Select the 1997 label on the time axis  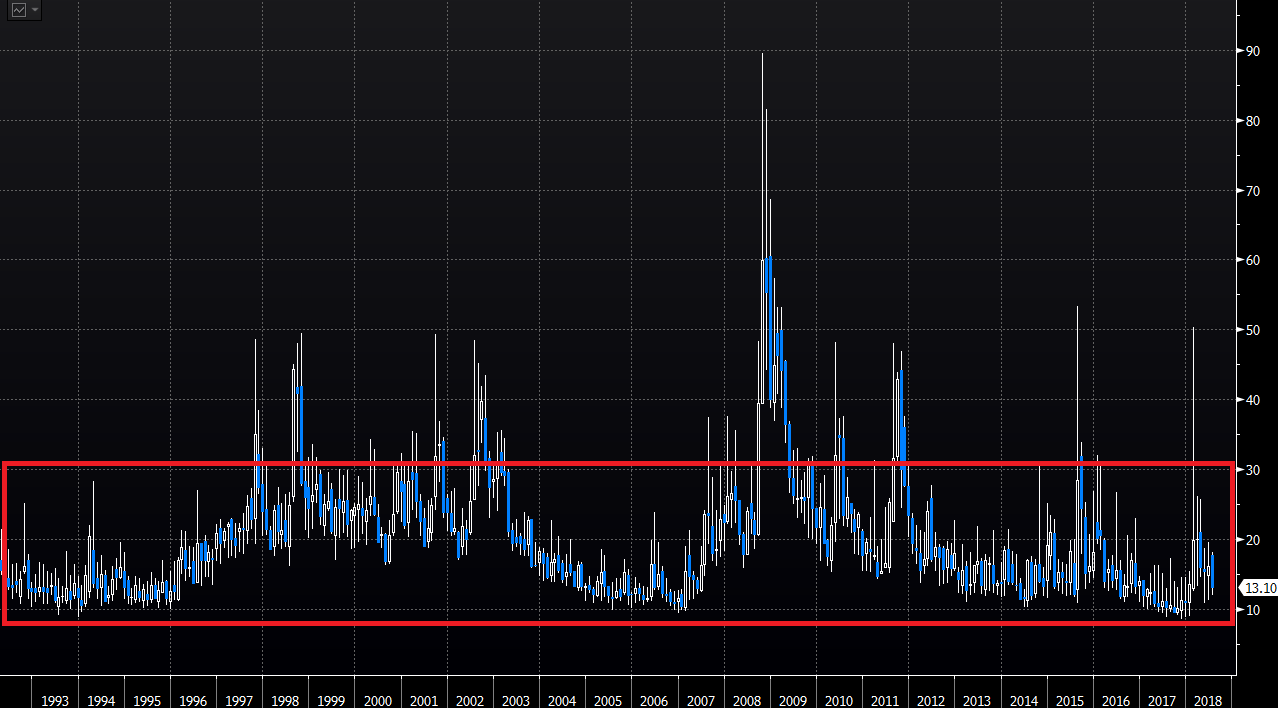coord(240,702)
